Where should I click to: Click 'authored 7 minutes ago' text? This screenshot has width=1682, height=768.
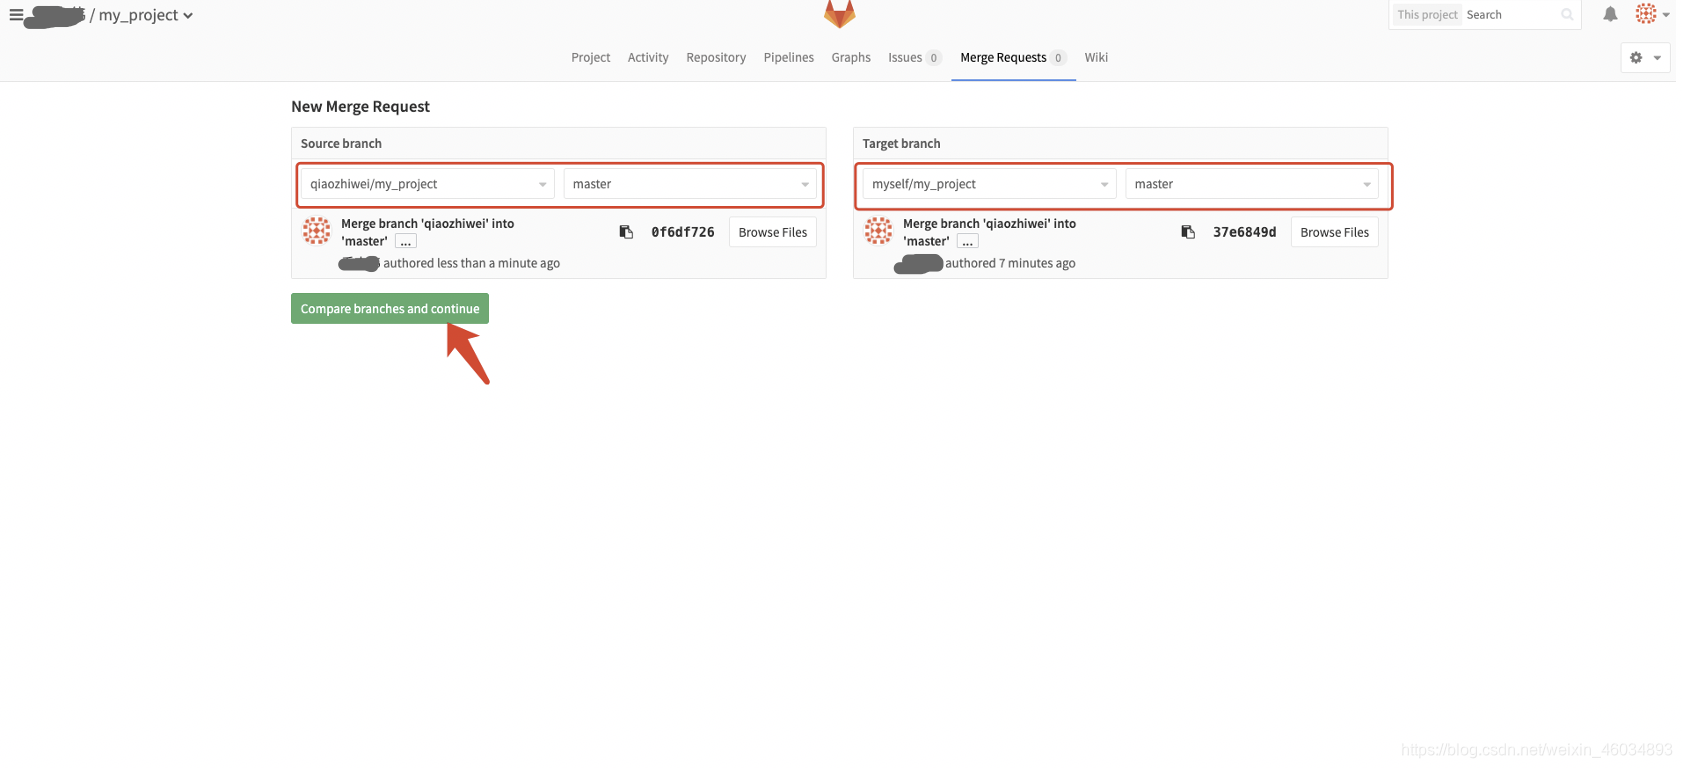tap(1011, 264)
